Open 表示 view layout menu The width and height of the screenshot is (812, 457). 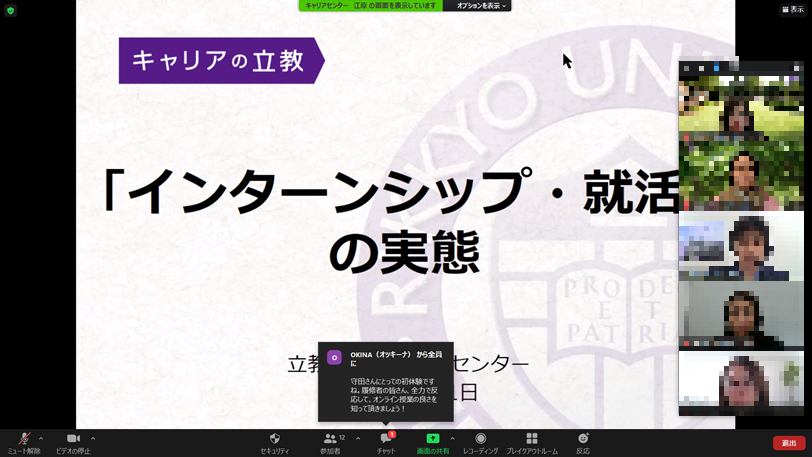coord(793,9)
